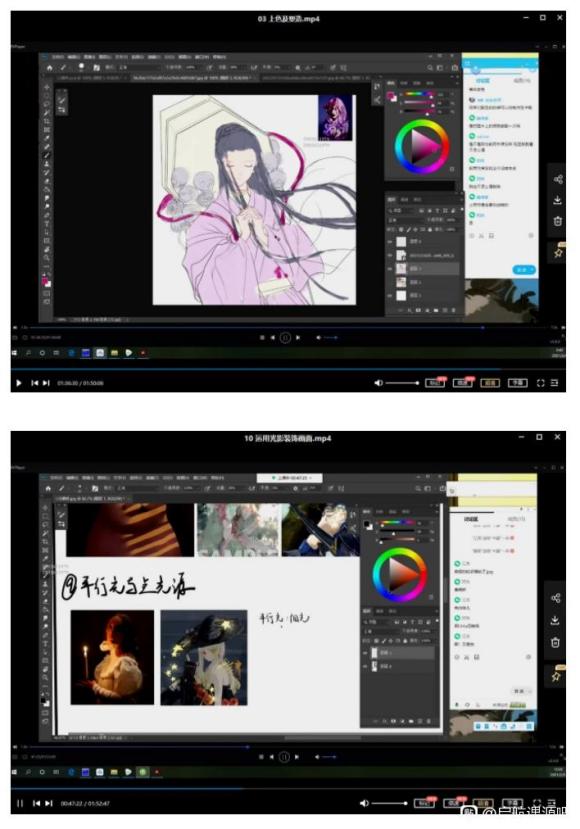Enter fullscreen in the top video player
Image resolution: width=580 pixels, height=829 pixels.
click(540, 383)
